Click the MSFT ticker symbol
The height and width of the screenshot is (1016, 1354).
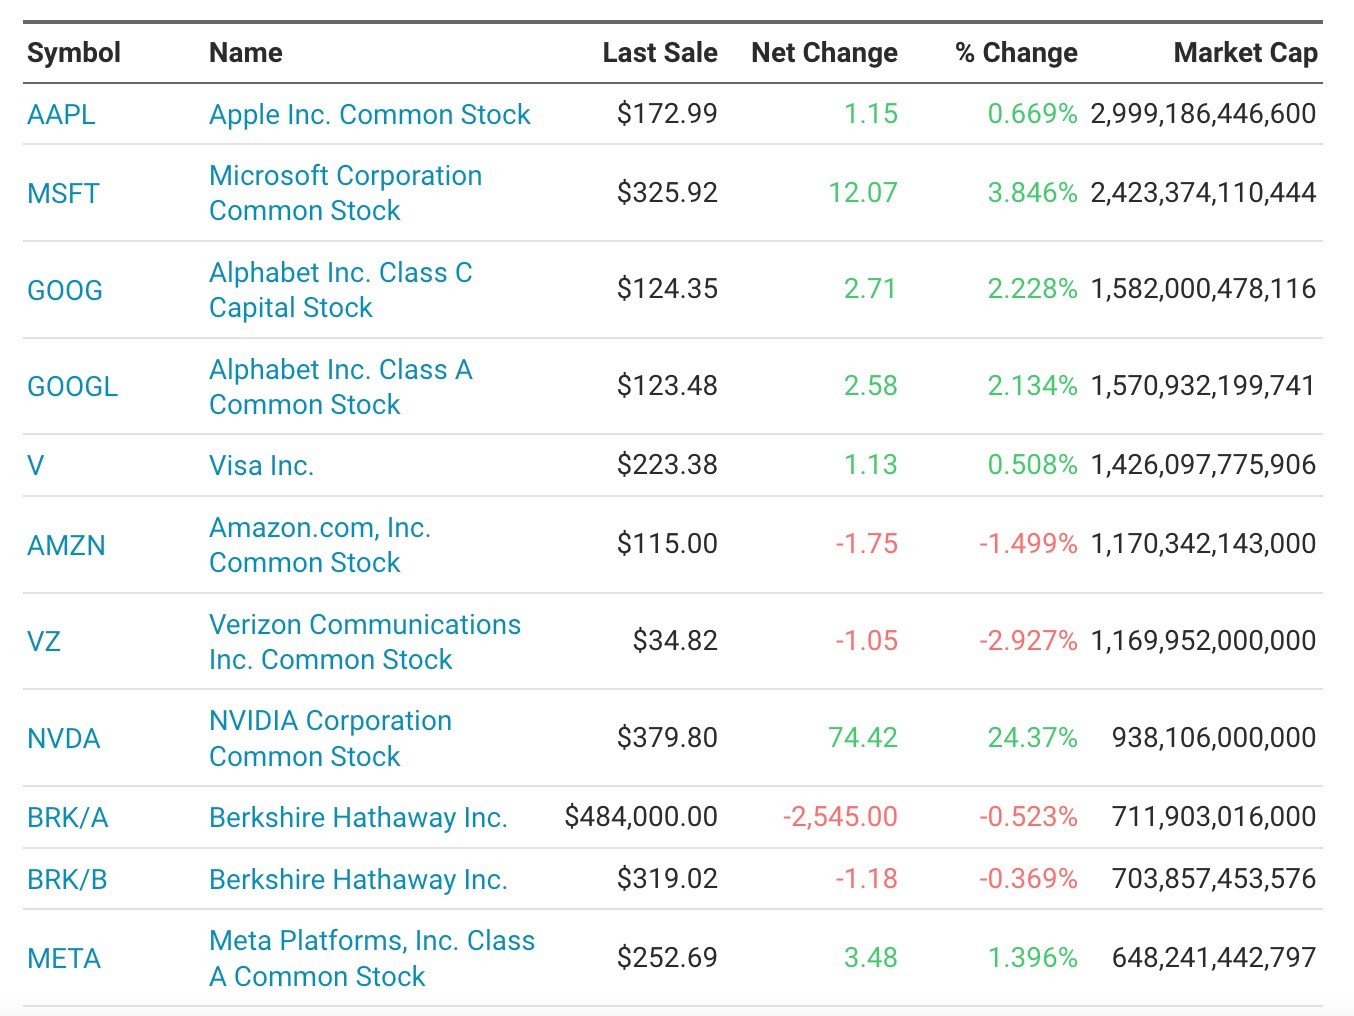point(63,193)
